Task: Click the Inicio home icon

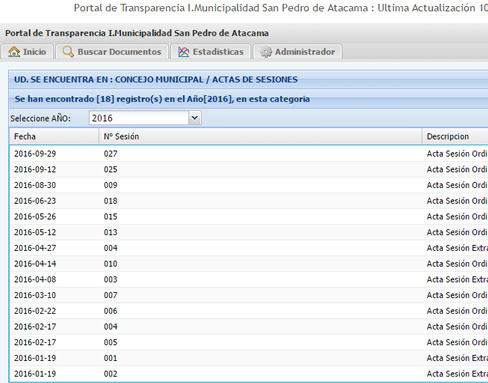Action: [14, 52]
